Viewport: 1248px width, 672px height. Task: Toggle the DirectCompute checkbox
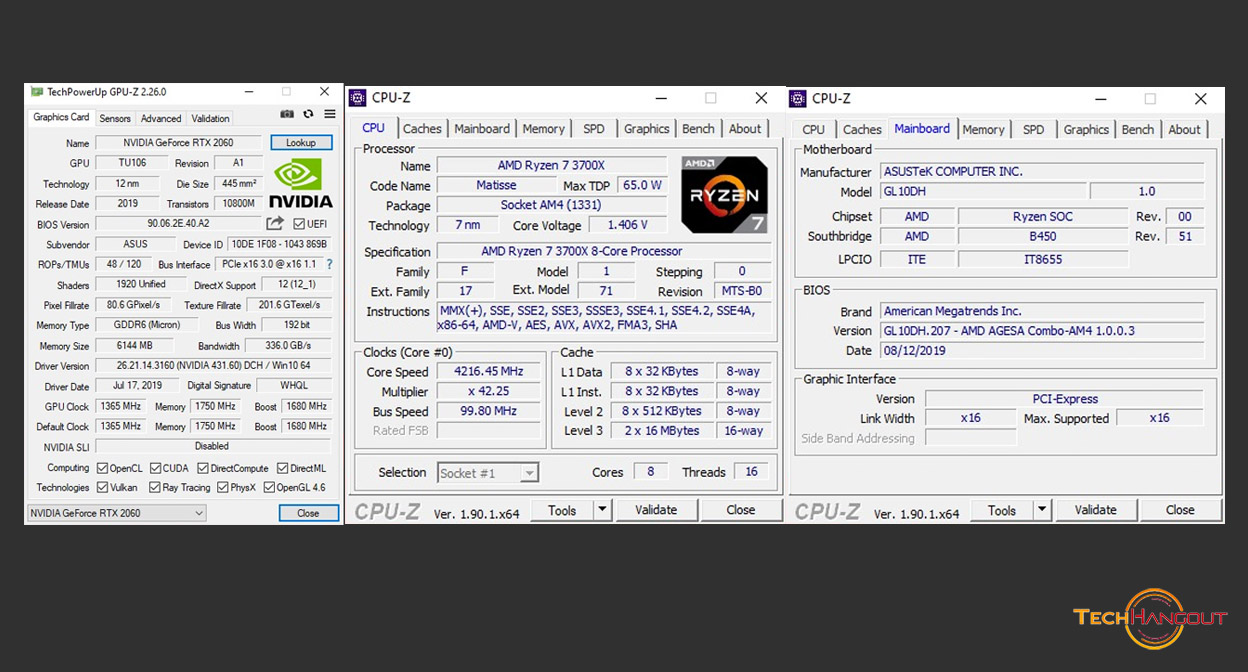pyautogui.click(x=203, y=468)
